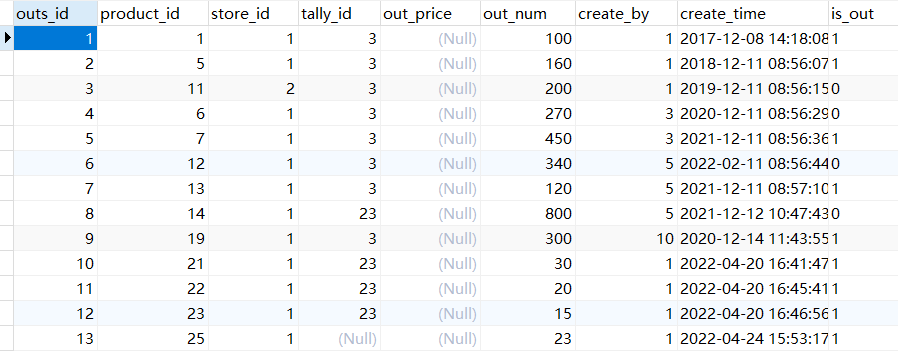Image resolution: width=898 pixels, height=361 pixels.
Task: Click create_time 2022-04-24 15:53:17
Action: point(753,339)
